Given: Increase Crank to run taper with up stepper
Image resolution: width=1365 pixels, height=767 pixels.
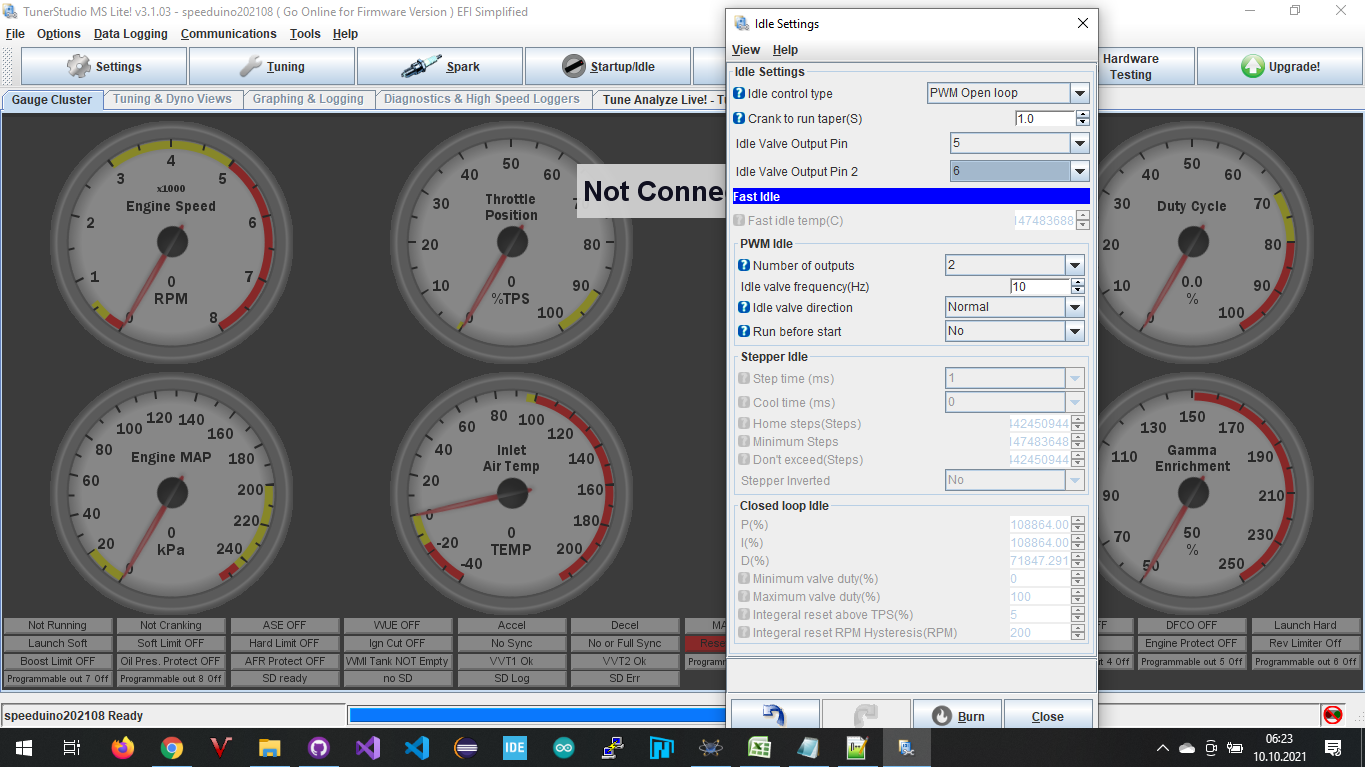Looking at the screenshot, I should coord(1081,113).
